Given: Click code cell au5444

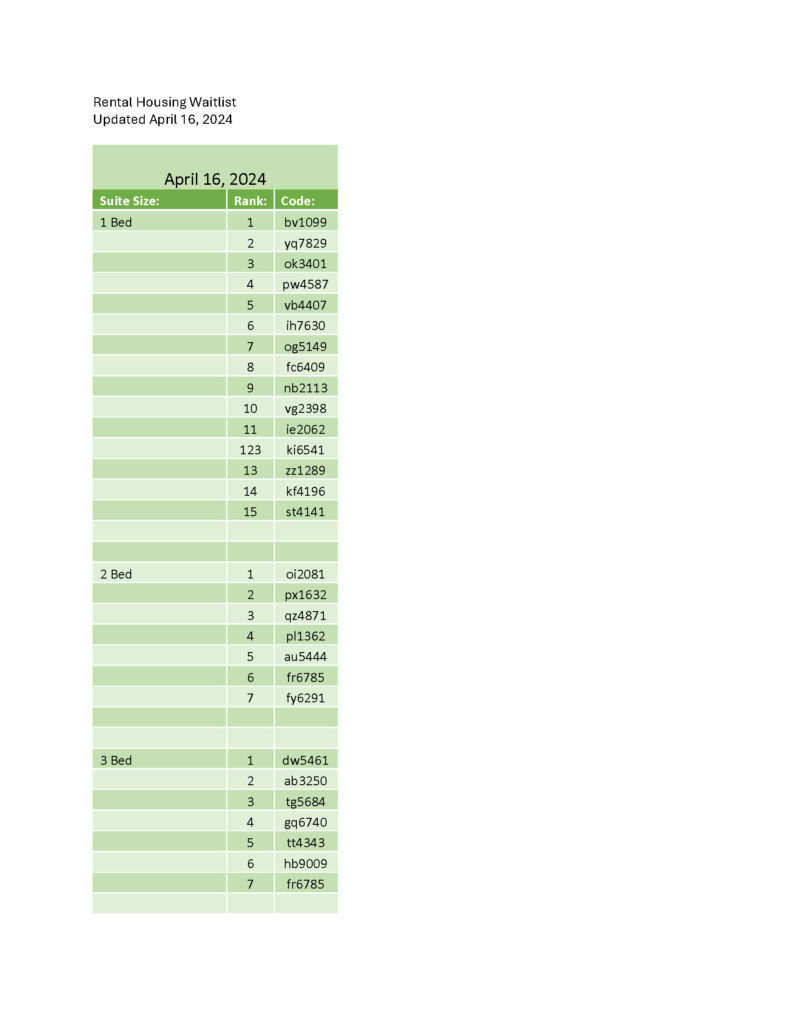Looking at the screenshot, I should point(306,656).
